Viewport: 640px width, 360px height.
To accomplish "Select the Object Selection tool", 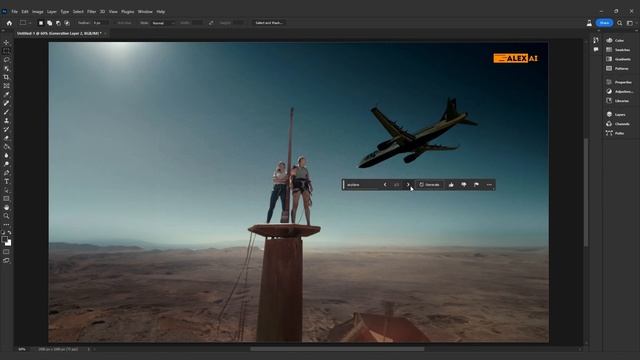I will [x=6, y=69].
